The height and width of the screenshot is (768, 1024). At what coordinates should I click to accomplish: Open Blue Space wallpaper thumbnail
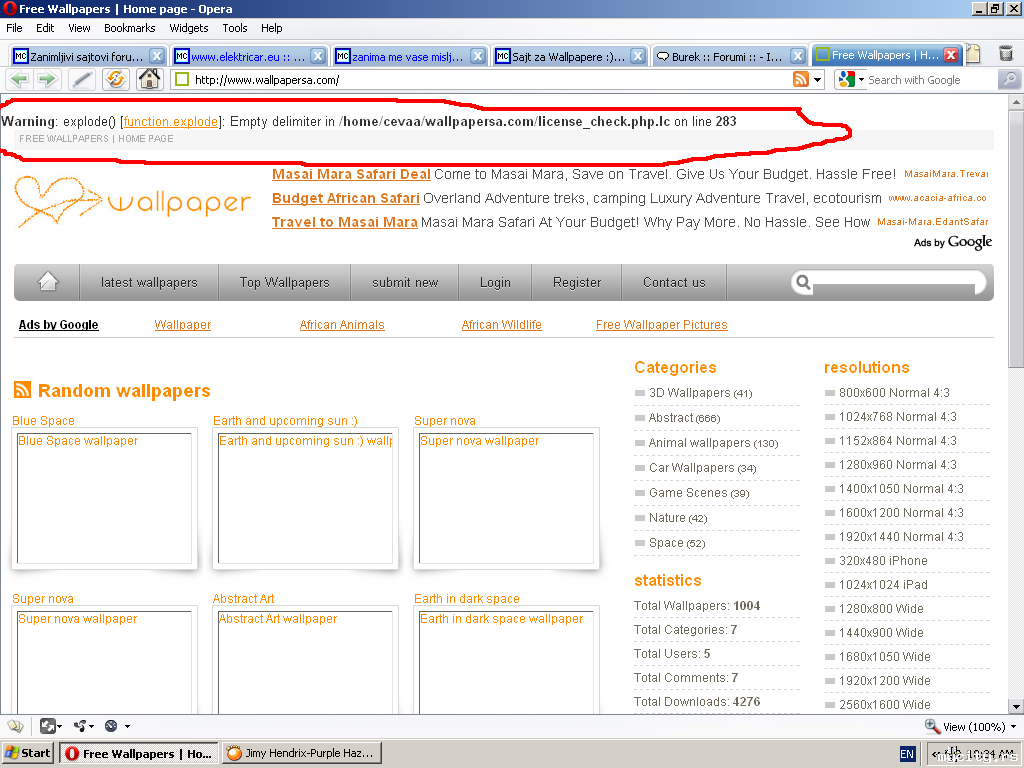[x=104, y=498]
